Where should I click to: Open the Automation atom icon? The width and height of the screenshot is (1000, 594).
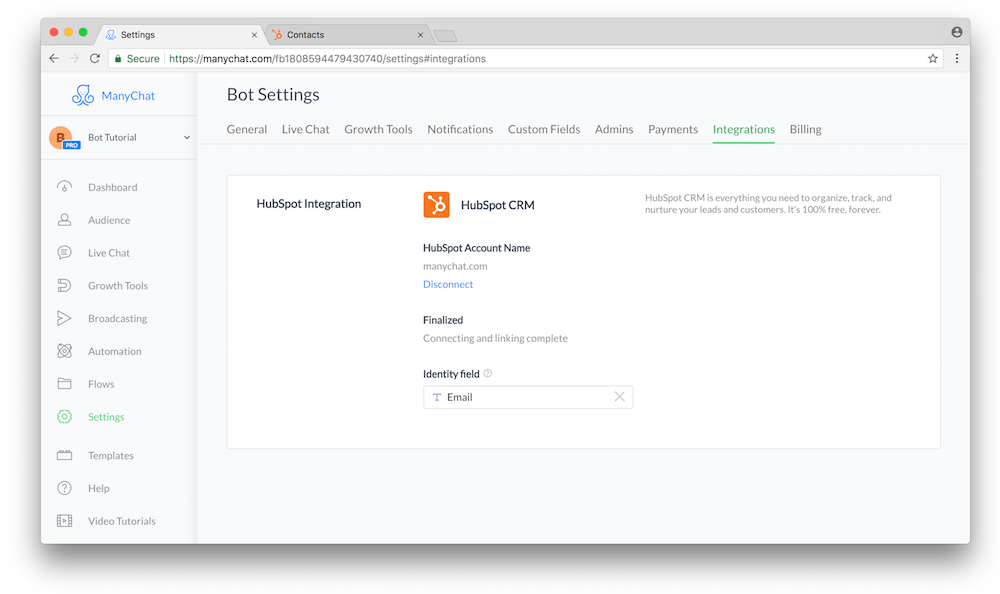(64, 351)
